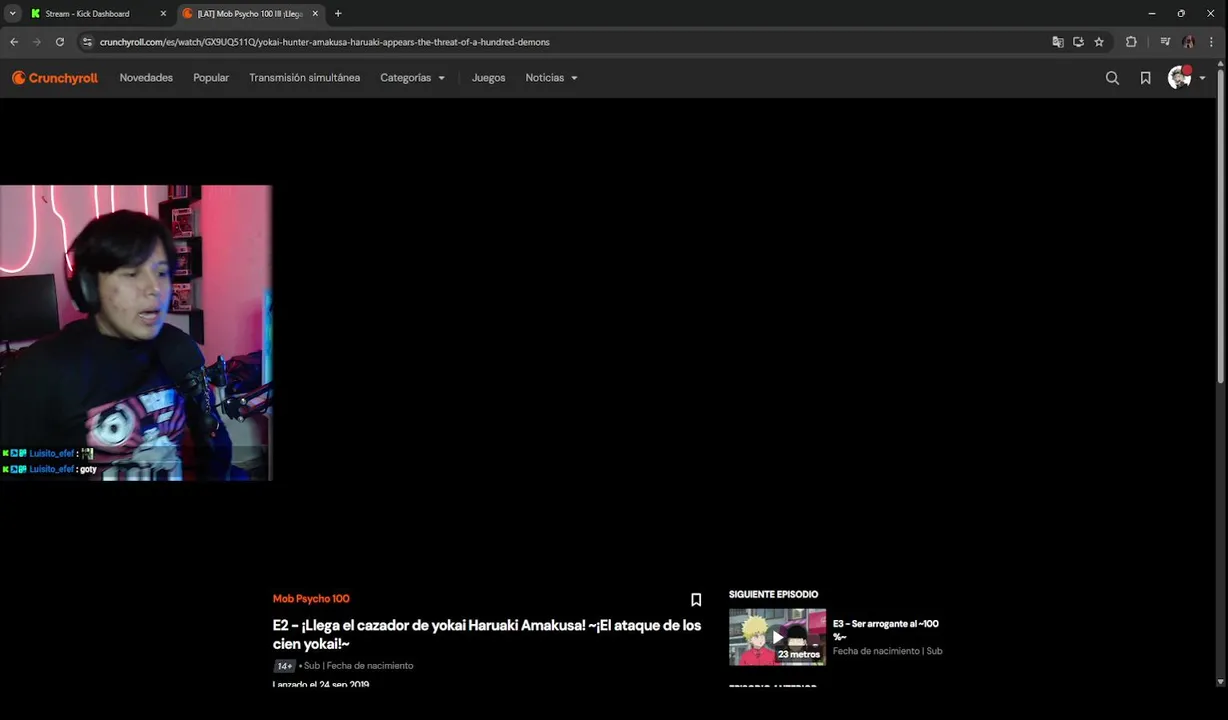
Task: Open the Novedades menu item
Action: point(146,78)
